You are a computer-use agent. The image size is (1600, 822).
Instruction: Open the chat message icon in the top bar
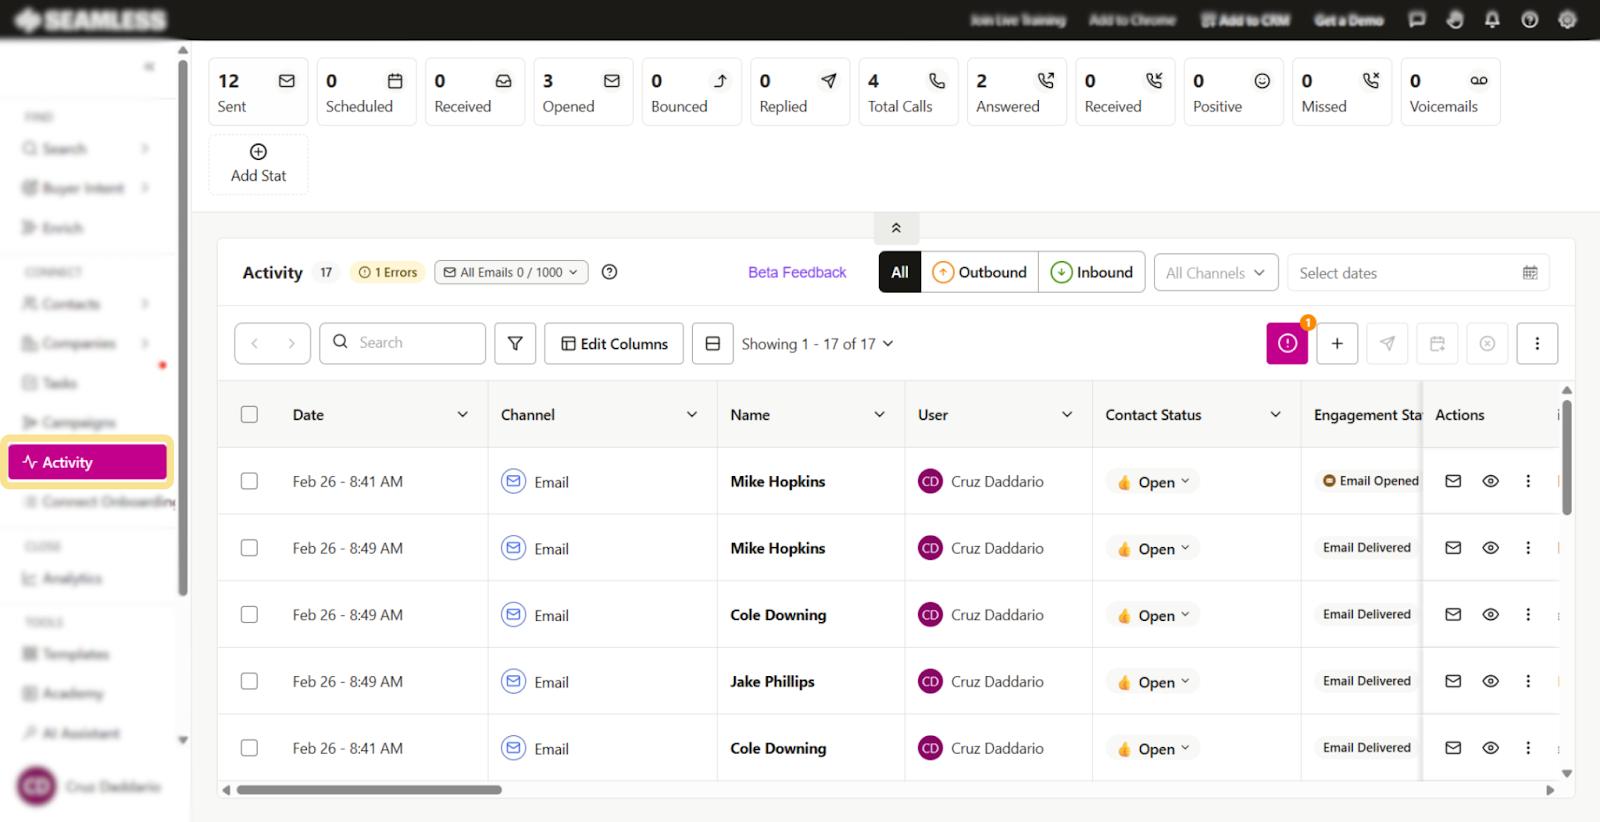coord(1417,20)
